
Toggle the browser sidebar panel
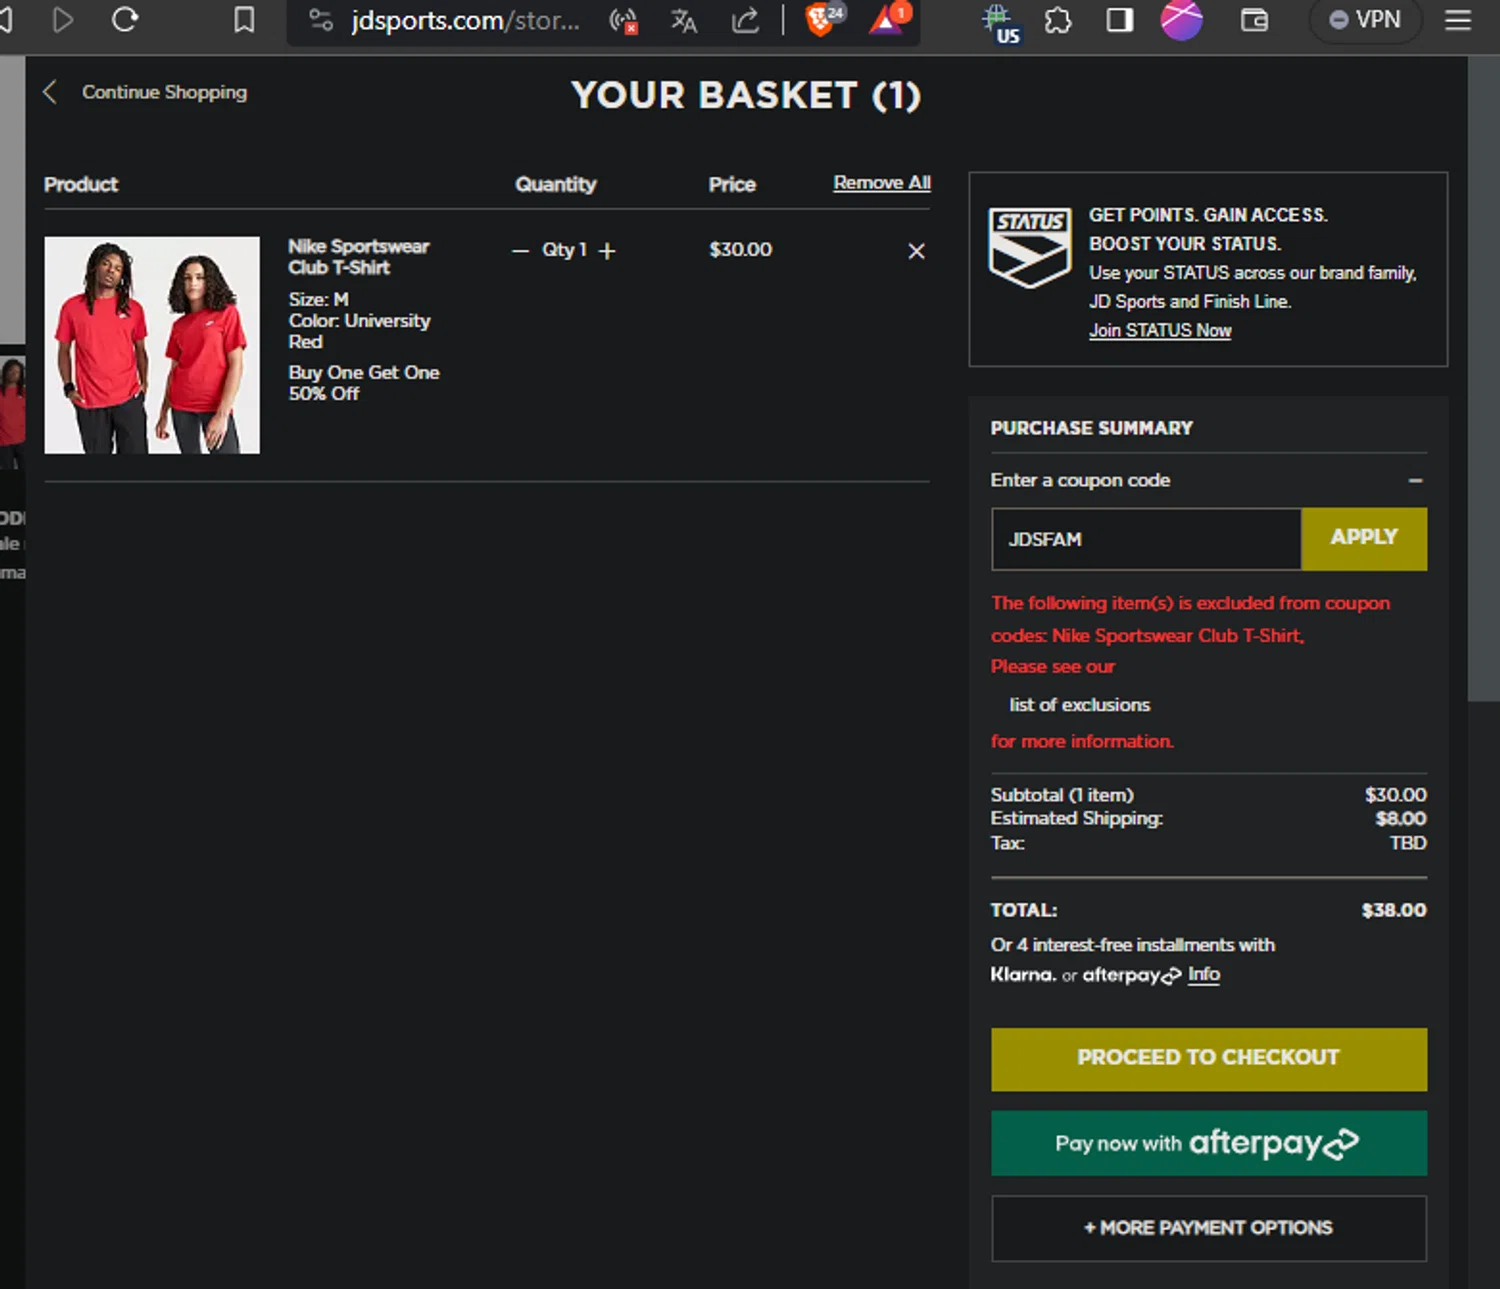coord(1120,20)
